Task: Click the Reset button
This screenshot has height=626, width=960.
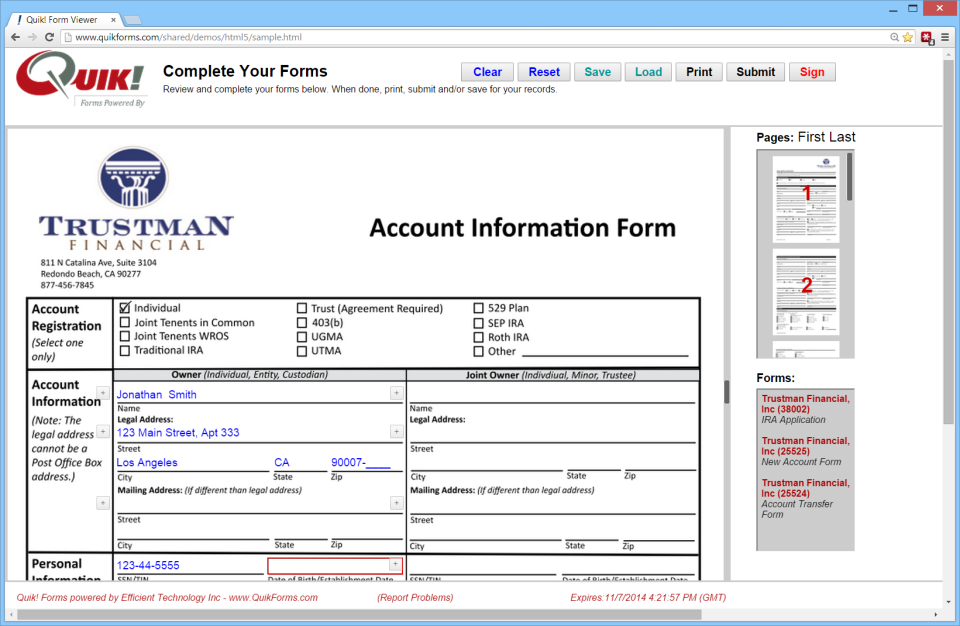Action: (544, 72)
